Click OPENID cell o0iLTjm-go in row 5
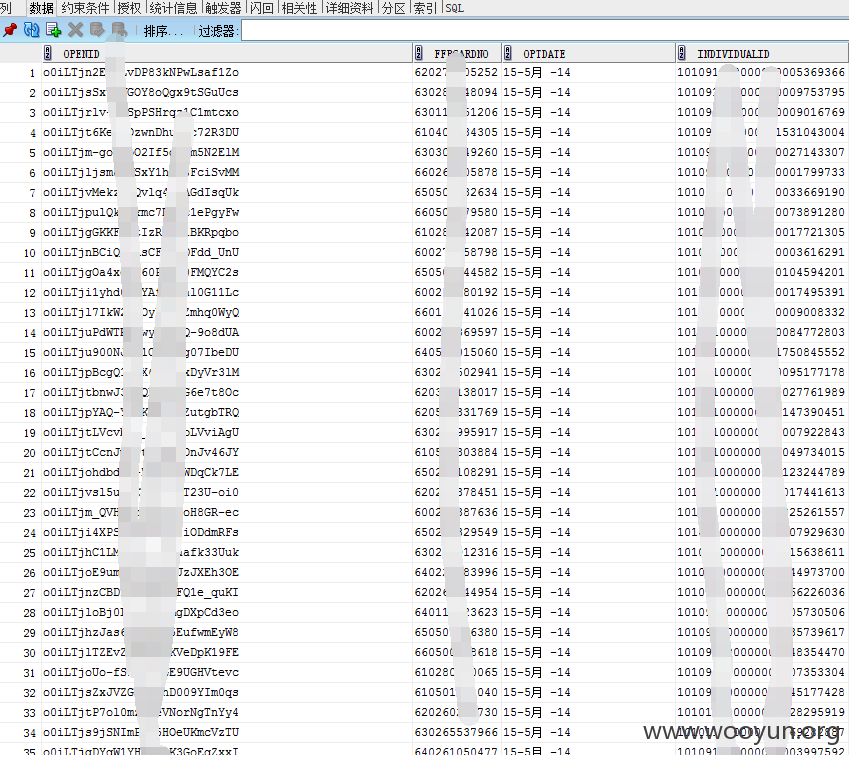This screenshot has height=760, width=849. point(227,153)
